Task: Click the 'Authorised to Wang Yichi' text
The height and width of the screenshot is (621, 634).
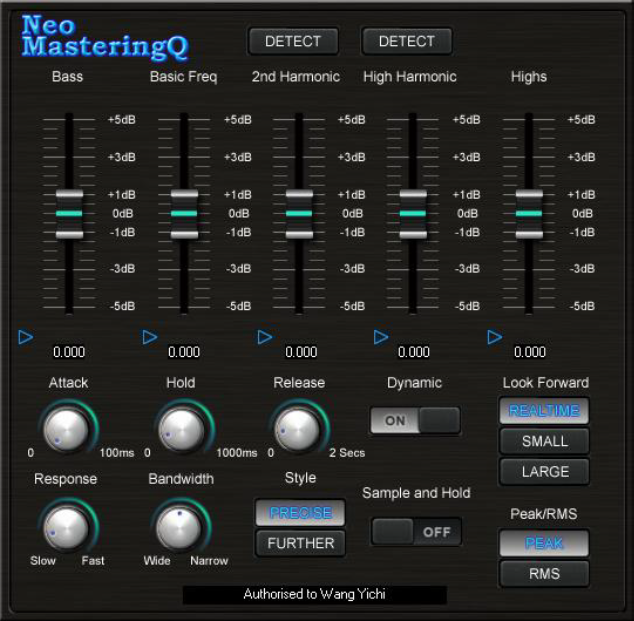Action: coord(315,594)
